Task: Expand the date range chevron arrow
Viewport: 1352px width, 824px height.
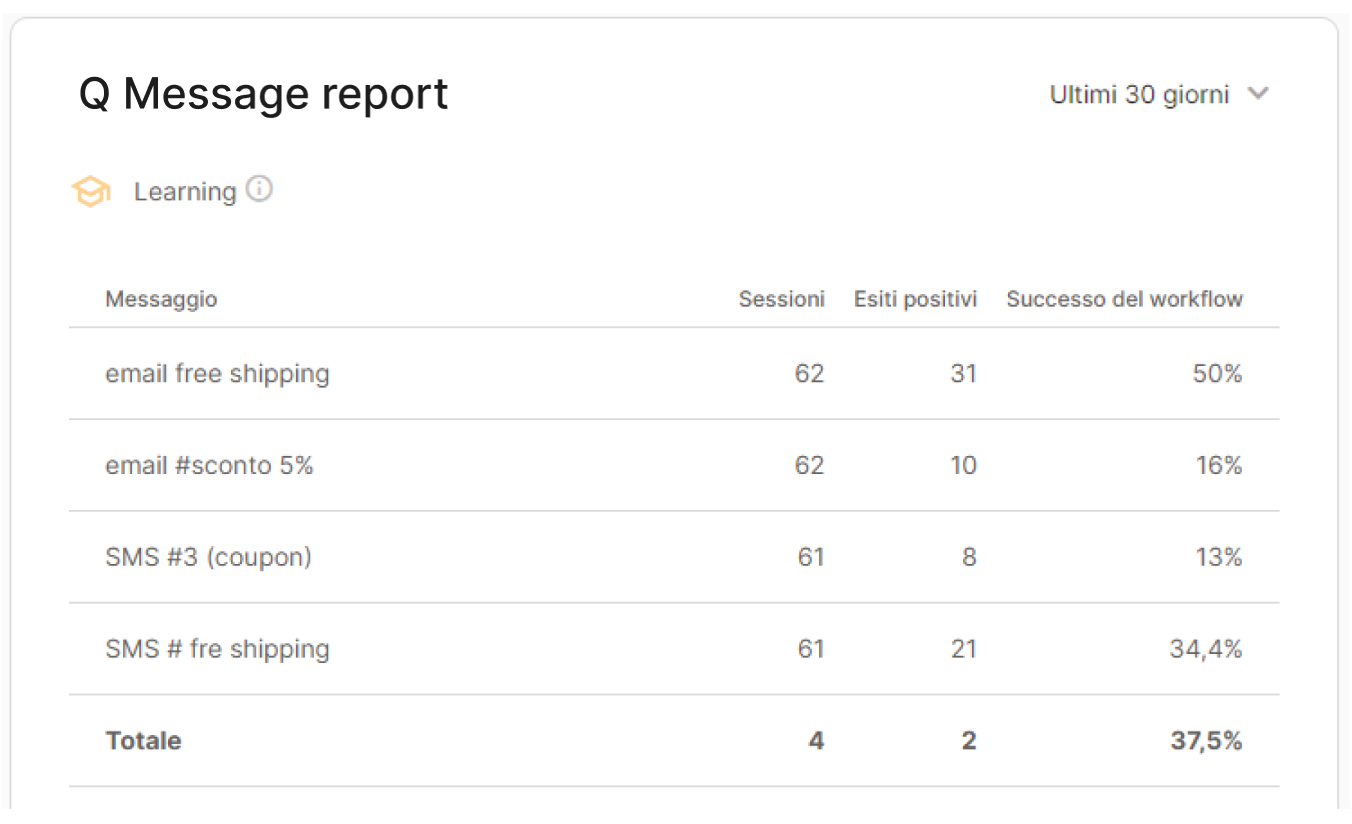Action: pos(1258,94)
